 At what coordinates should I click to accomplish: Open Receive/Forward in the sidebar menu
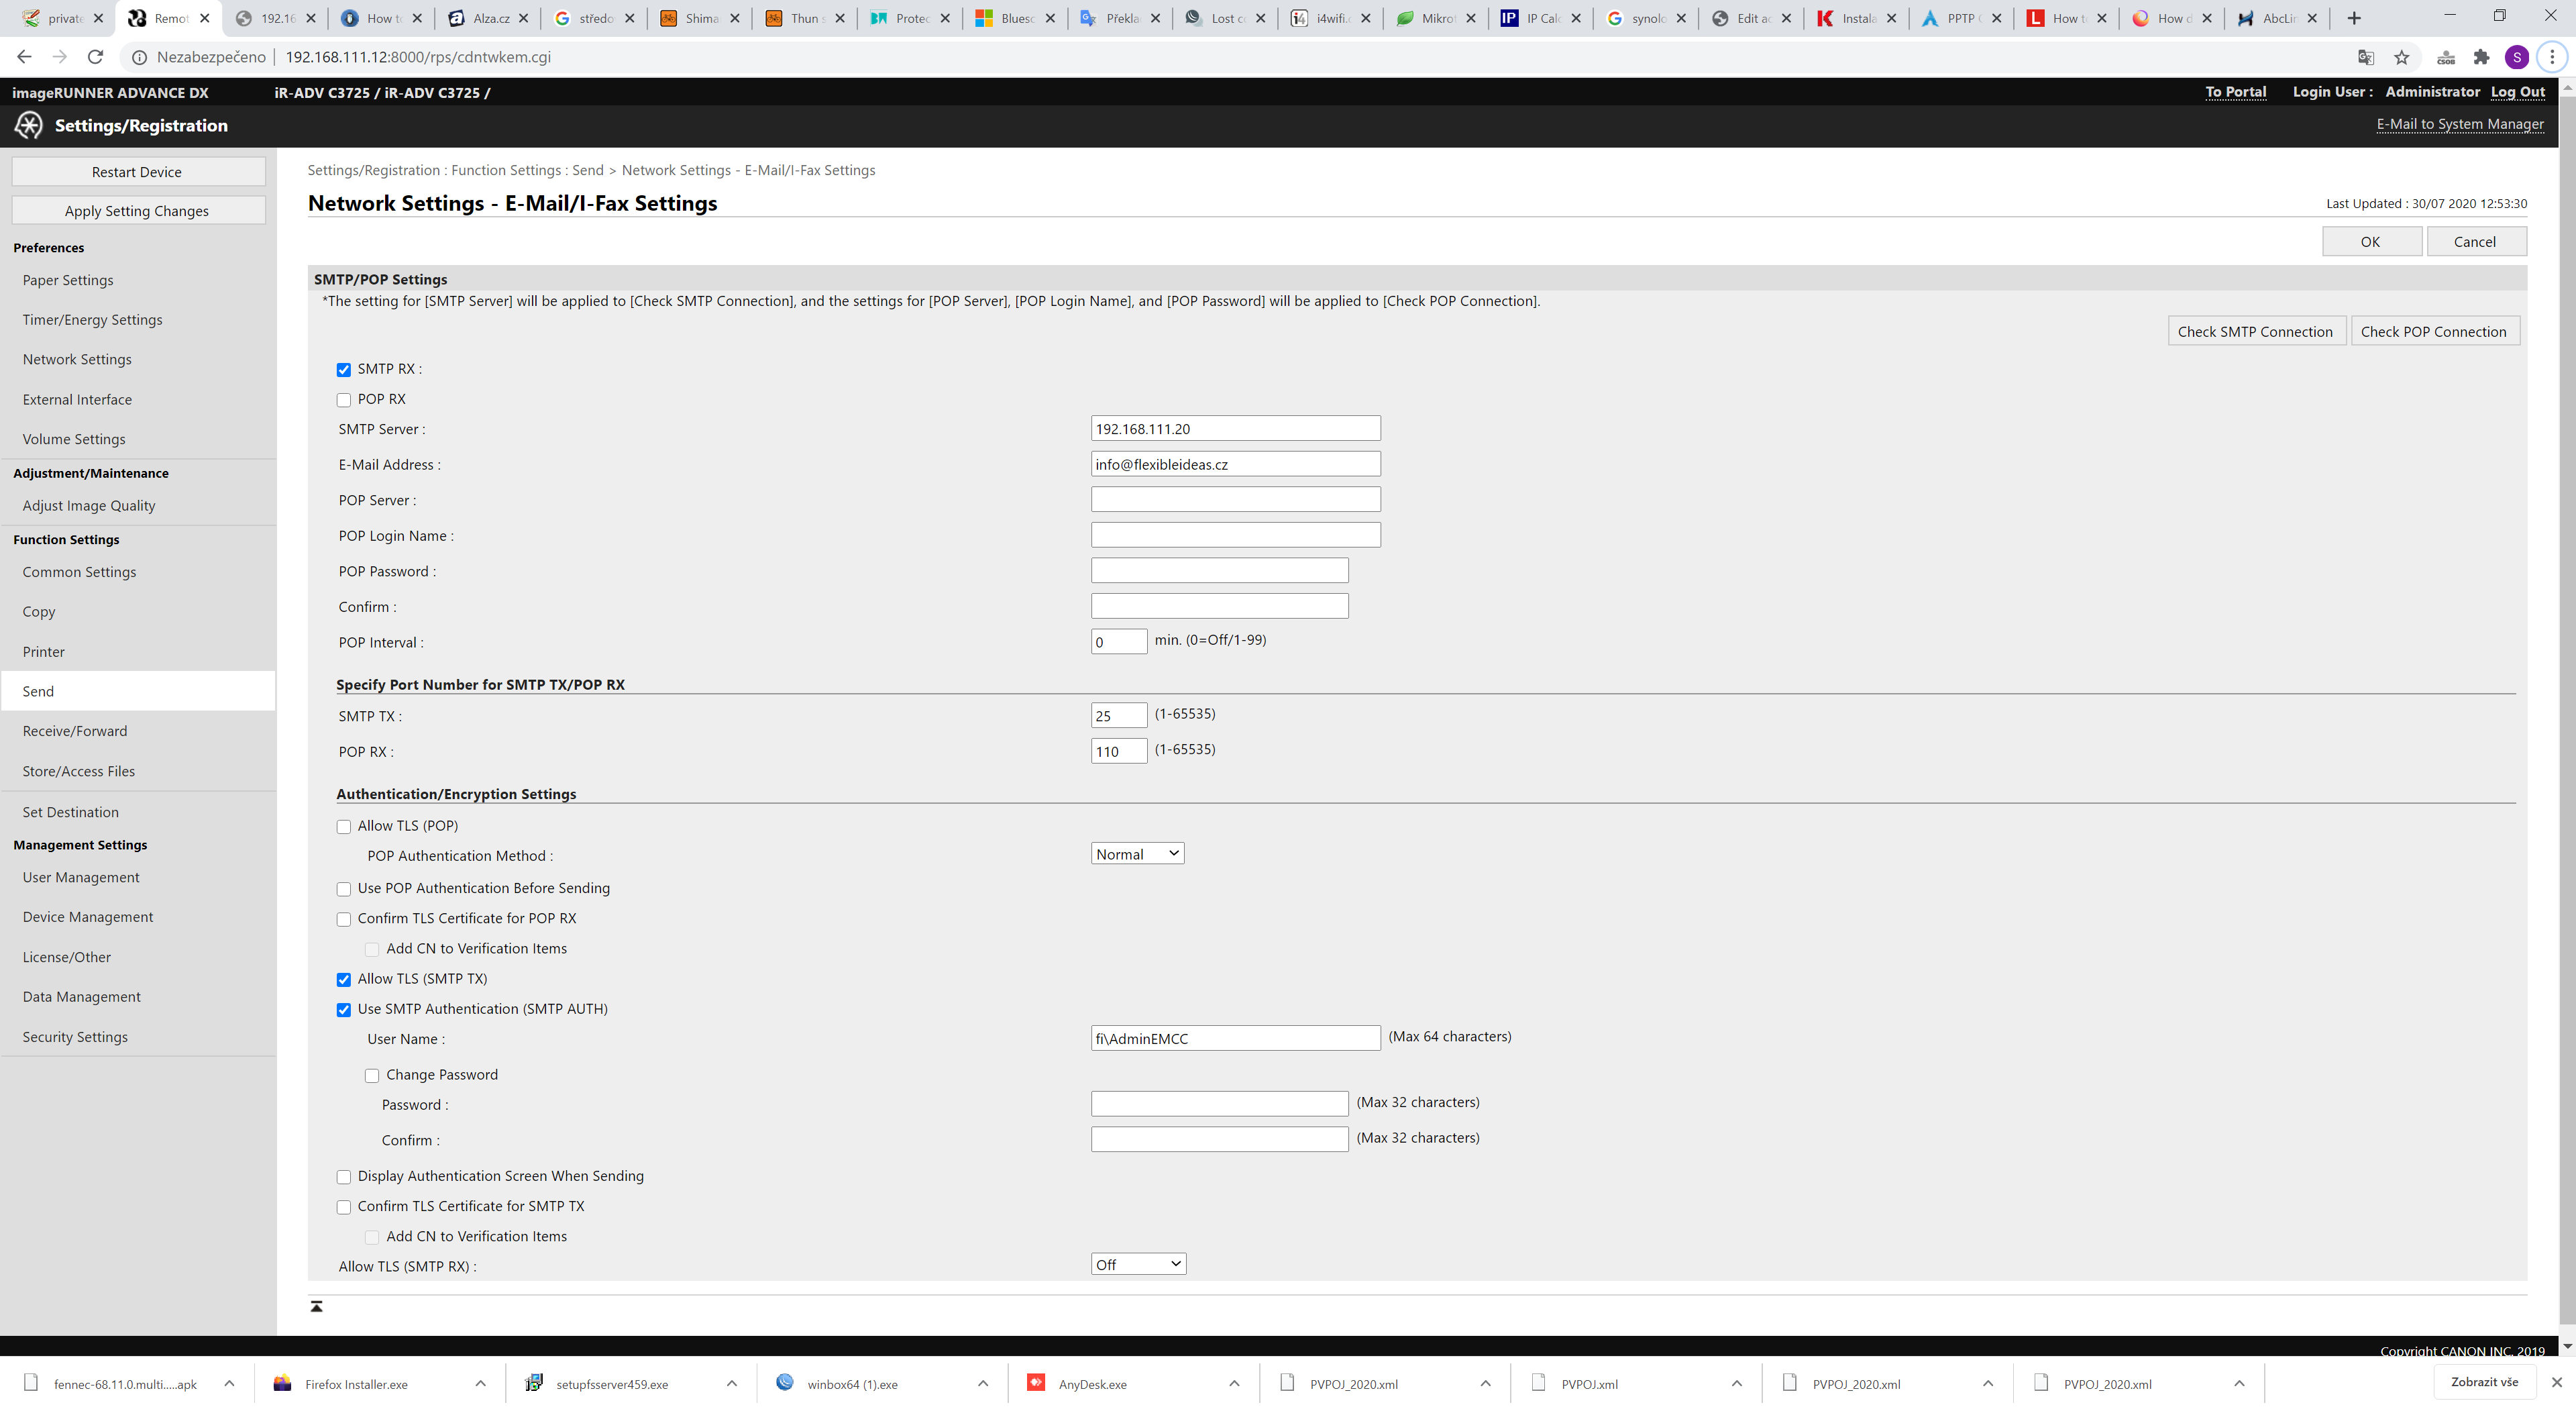tap(75, 731)
